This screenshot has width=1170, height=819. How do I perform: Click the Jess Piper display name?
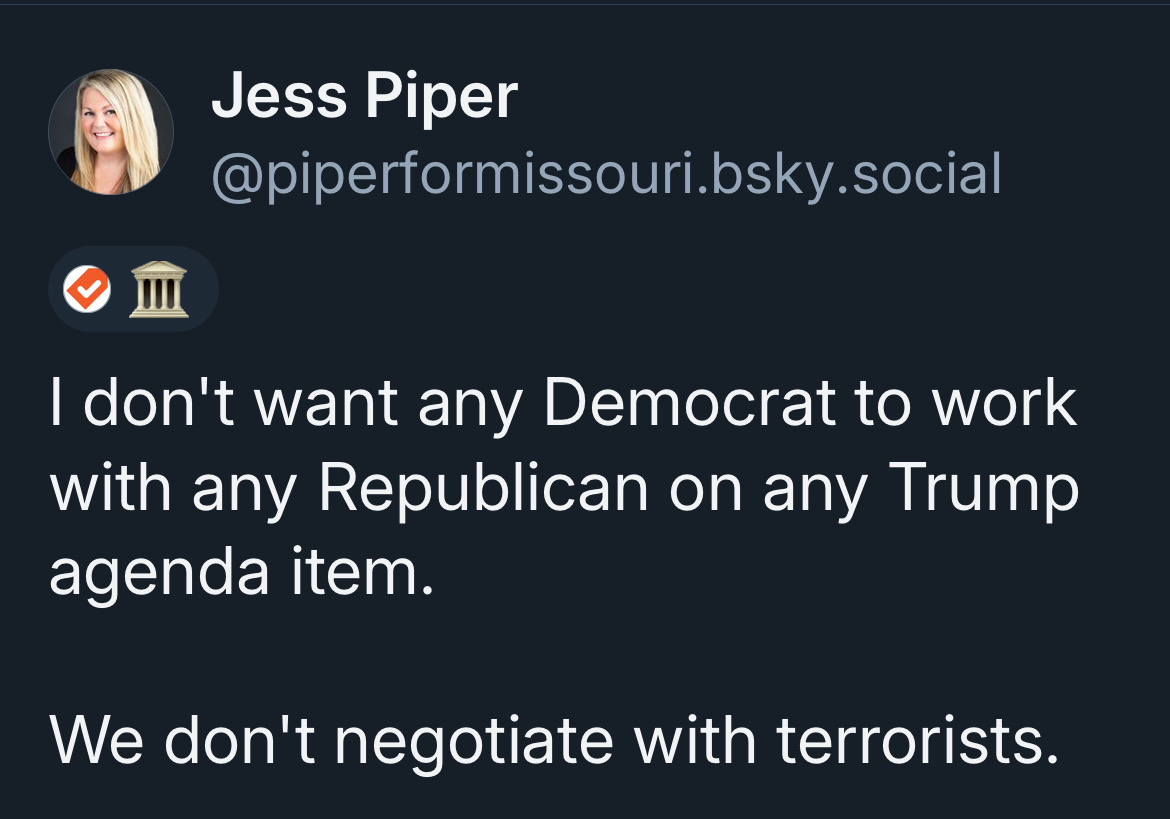(x=364, y=97)
